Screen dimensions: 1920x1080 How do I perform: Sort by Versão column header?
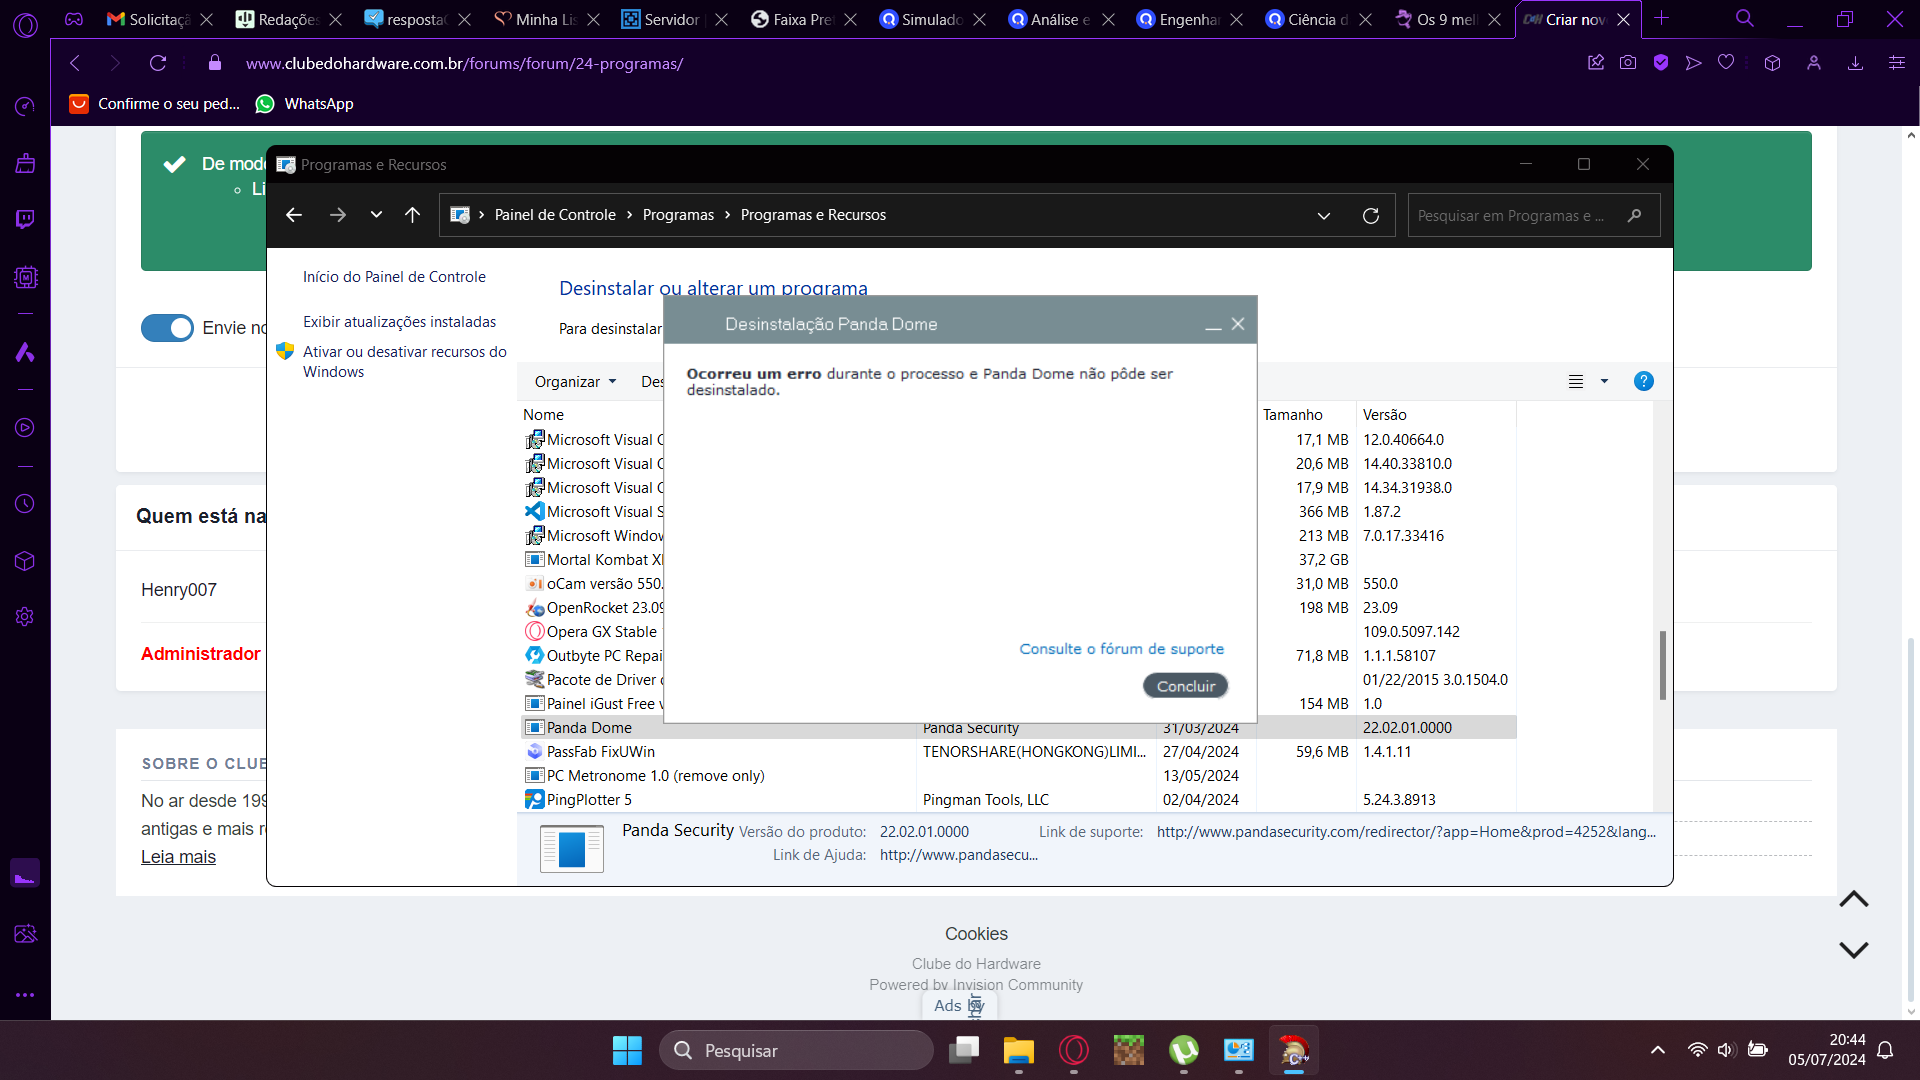click(x=1385, y=415)
